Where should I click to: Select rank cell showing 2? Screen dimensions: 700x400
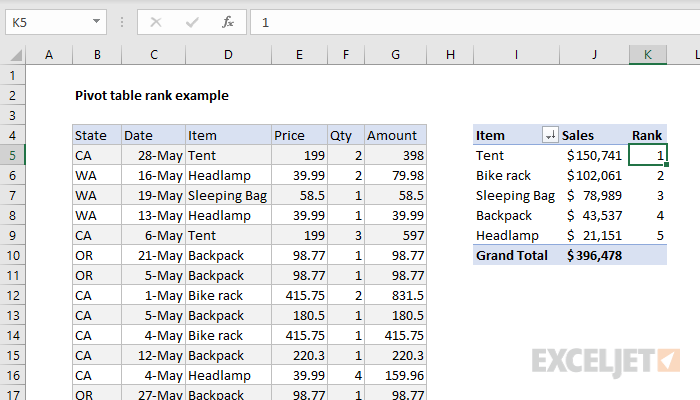[x=648, y=175]
